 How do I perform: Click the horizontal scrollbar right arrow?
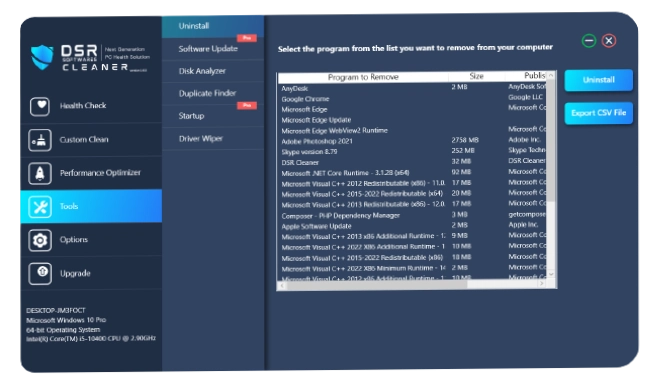click(542, 284)
